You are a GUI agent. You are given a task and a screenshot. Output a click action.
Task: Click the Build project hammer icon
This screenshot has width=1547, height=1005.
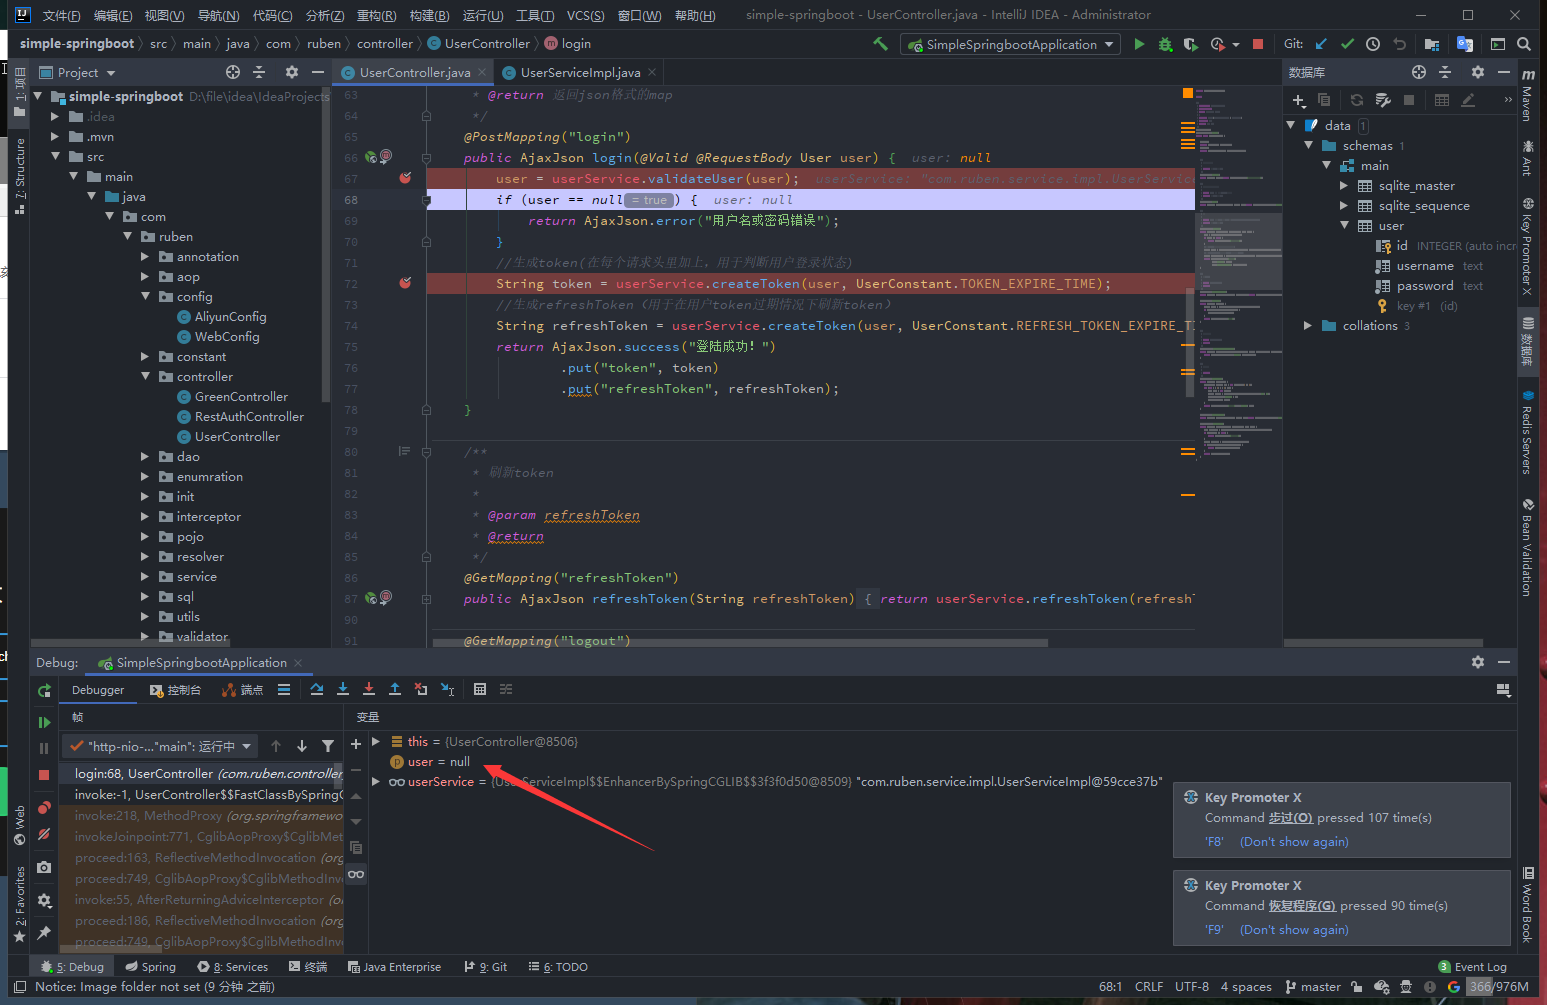pos(880,44)
